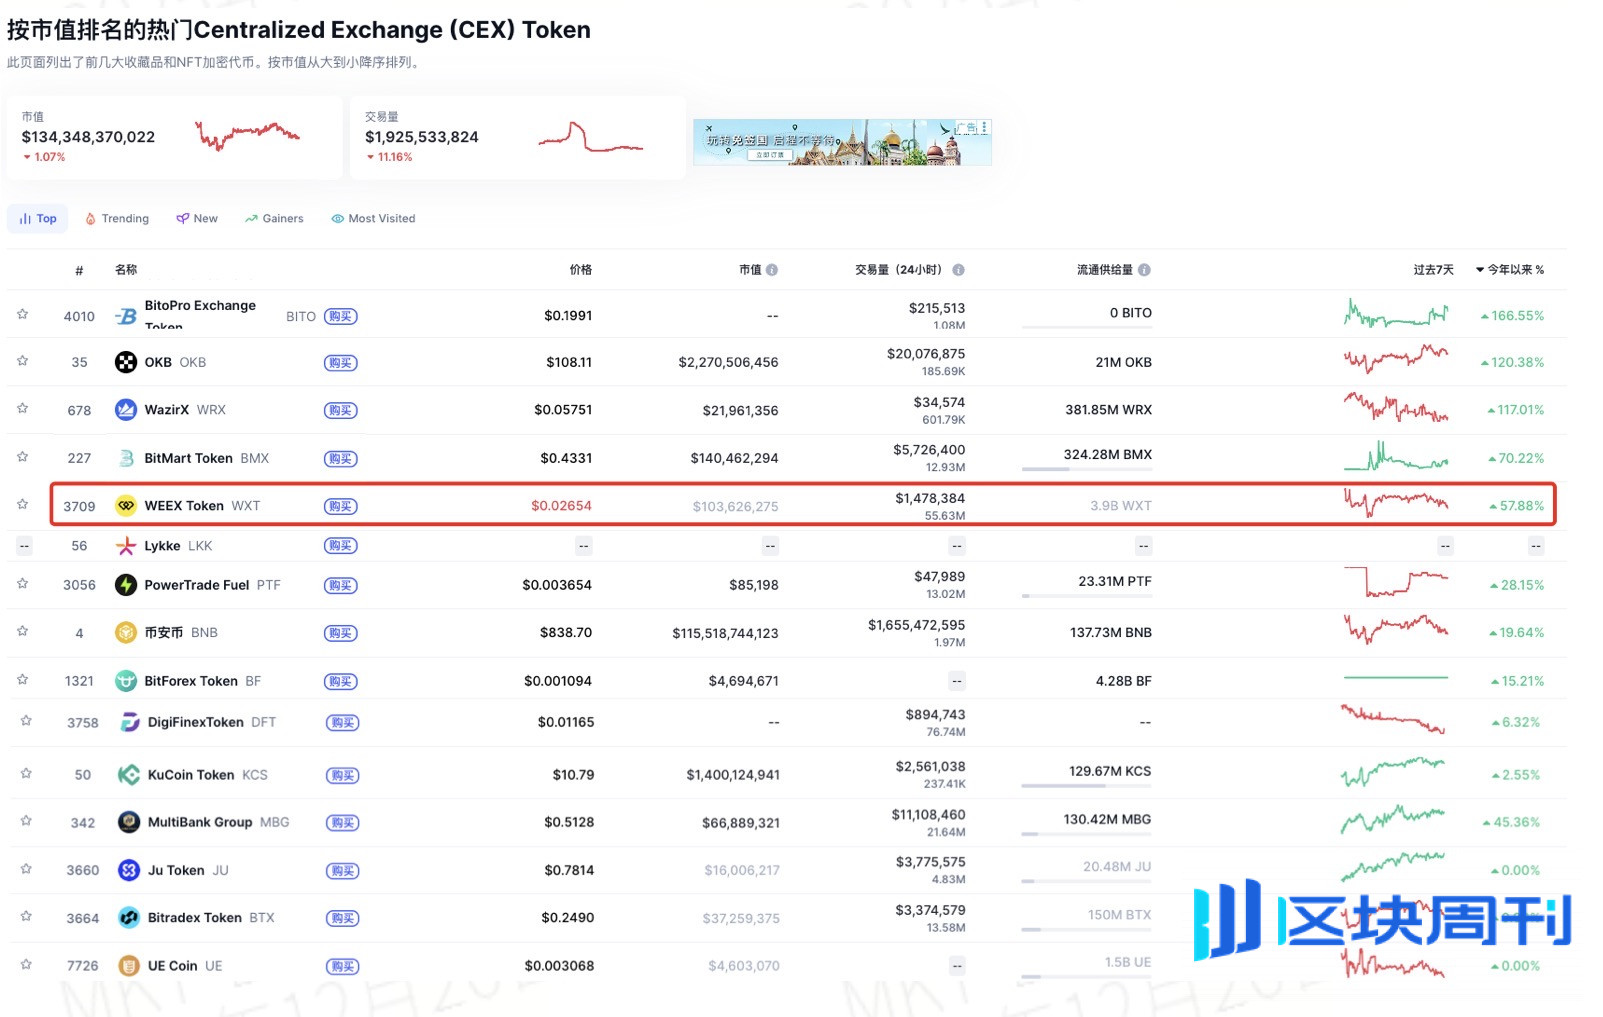Open the ad banner options menu
This screenshot has height=1017, width=1603.
(x=981, y=126)
